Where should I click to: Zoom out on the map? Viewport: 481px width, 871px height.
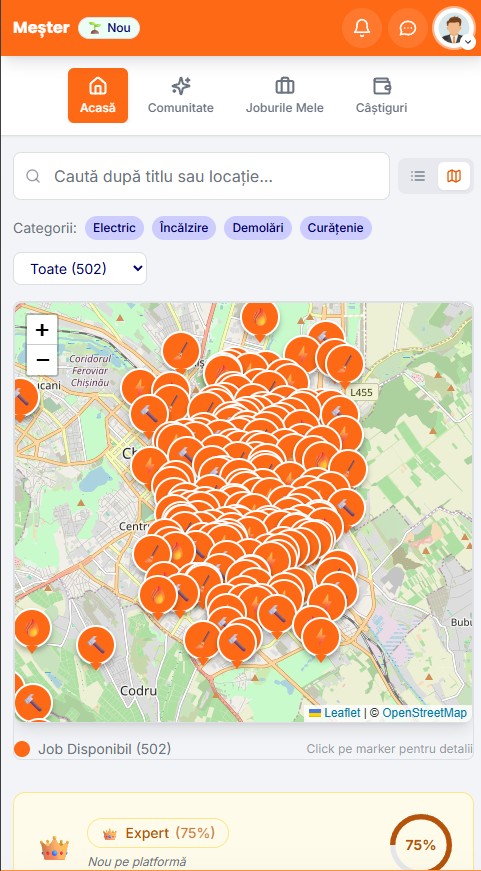pyautogui.click(x=42, y=360)
